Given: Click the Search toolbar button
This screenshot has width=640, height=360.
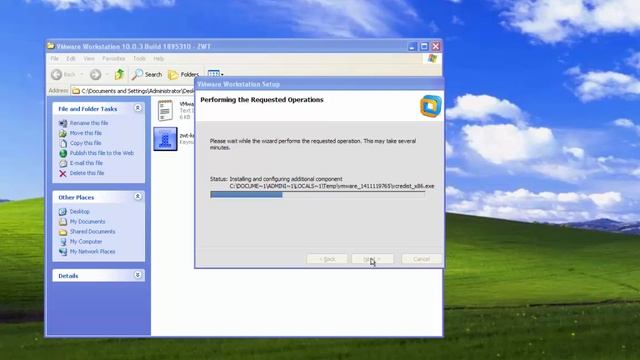Looking at the screenshot, I should [x=147, y=74].
